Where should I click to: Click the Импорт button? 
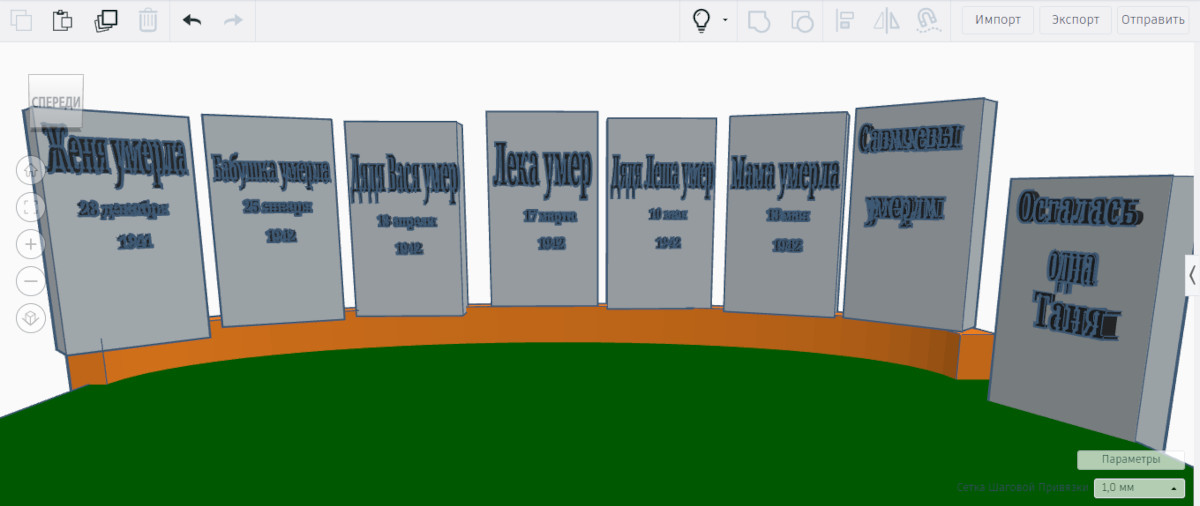997,20
